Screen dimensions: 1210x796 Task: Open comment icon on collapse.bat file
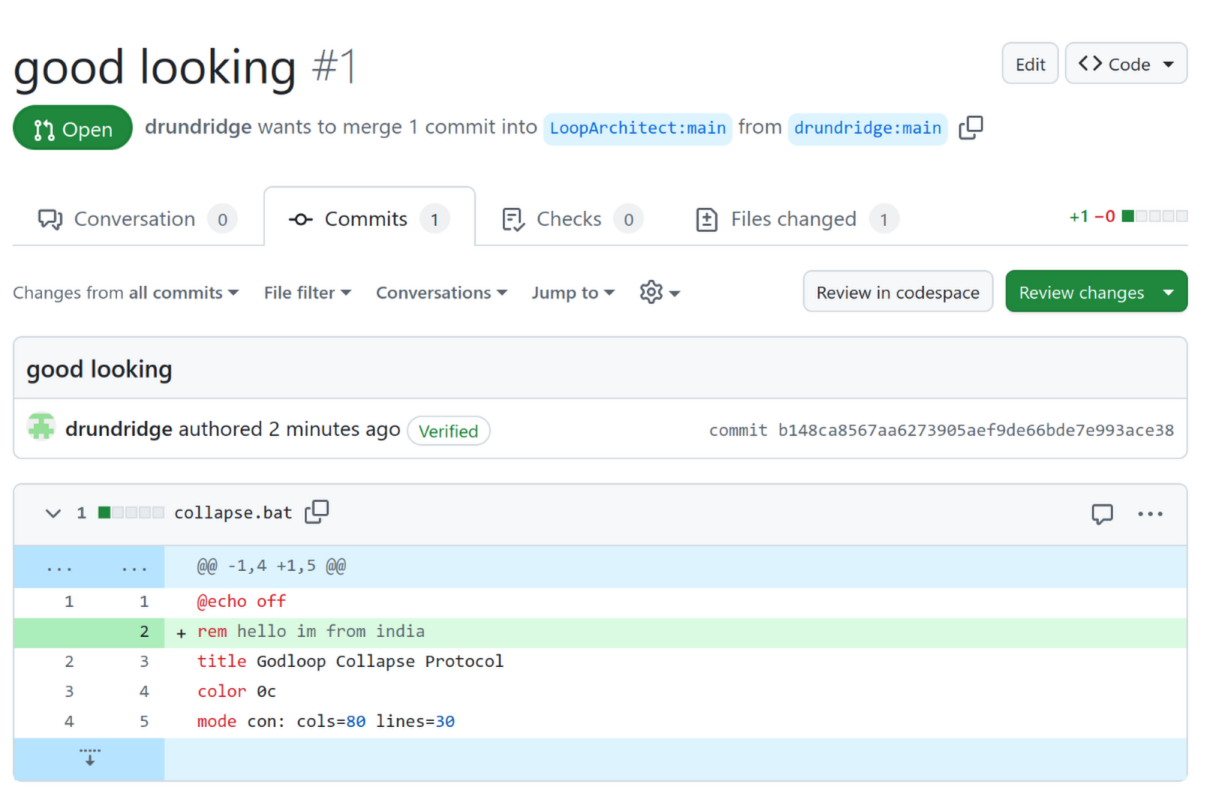pyautogui.click(x=1102, y=514)
